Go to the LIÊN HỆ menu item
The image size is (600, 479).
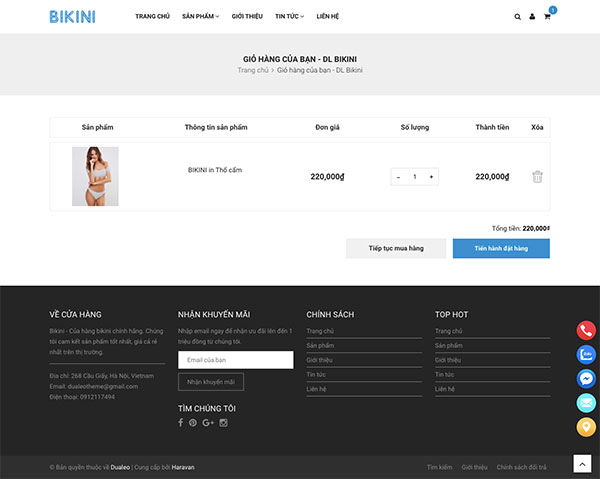tap(328, 16)
